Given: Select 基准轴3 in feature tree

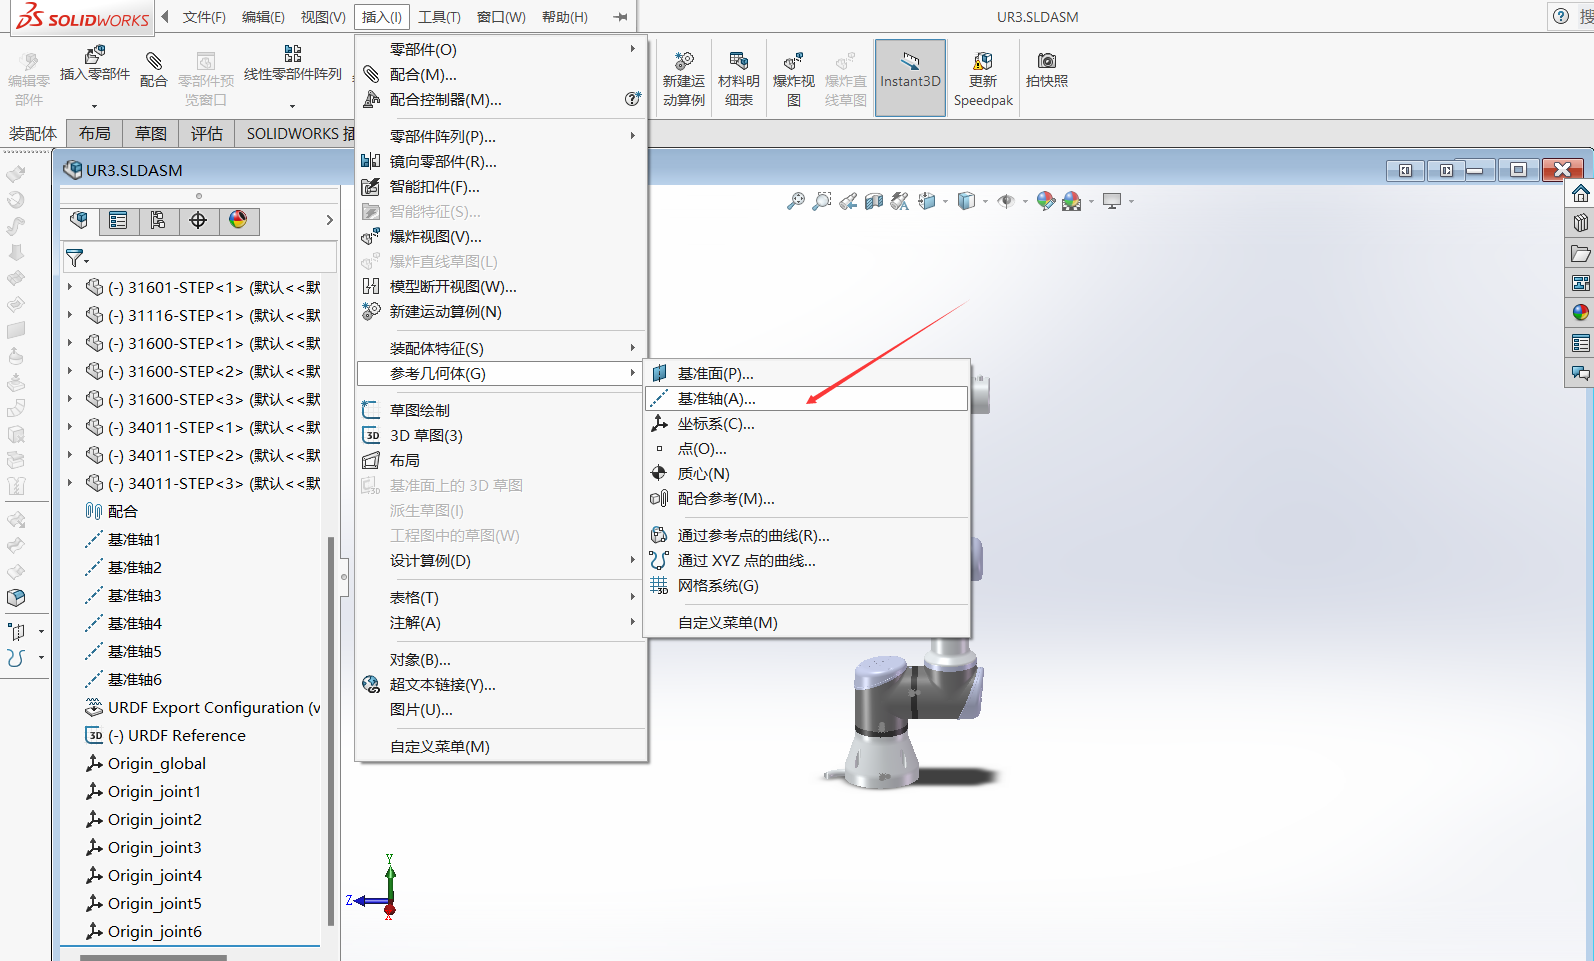Looking at the screenshot, I should [135, 595].
